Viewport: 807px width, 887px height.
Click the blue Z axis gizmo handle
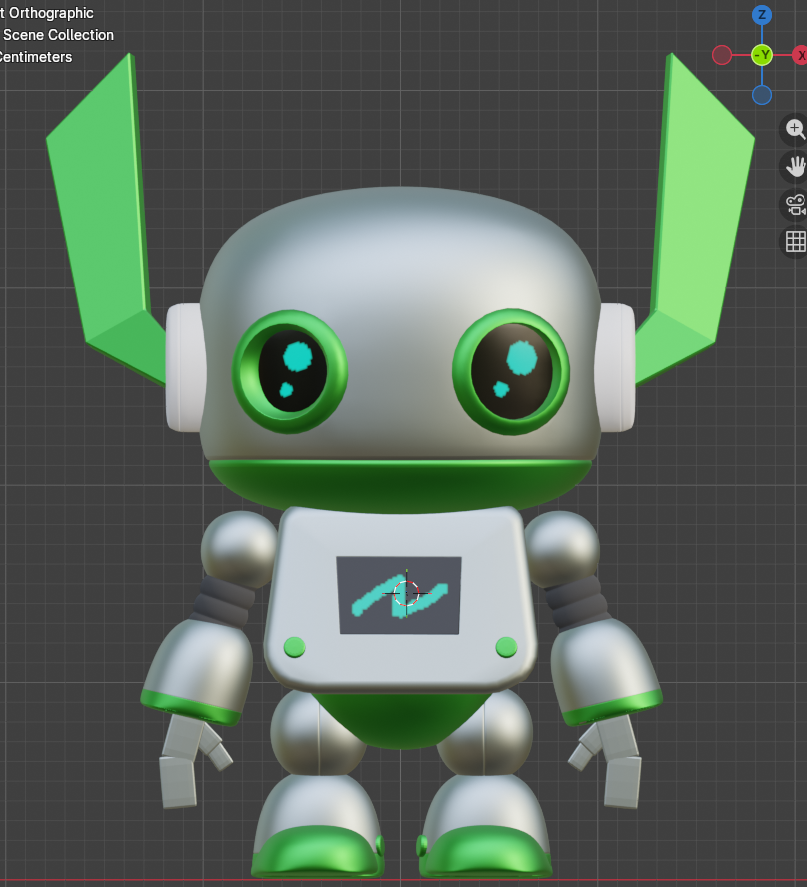pyautogui.click(x=762, y=15)
